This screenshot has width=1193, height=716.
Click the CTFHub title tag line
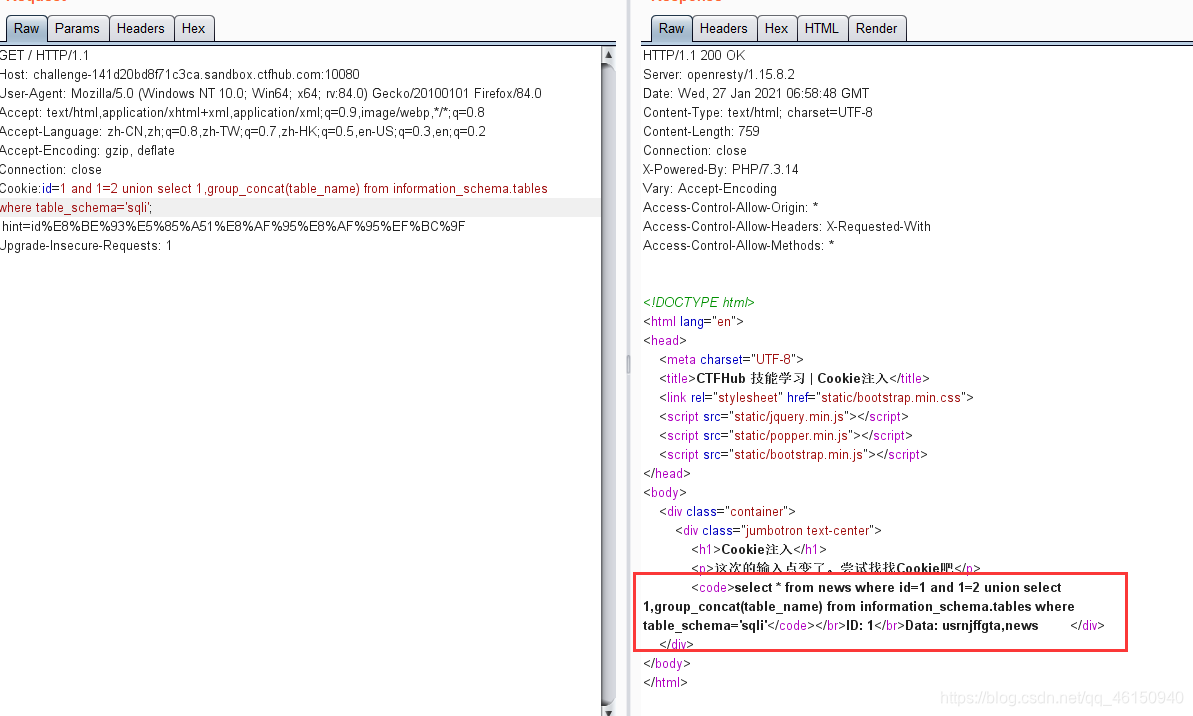pos(794,378)
